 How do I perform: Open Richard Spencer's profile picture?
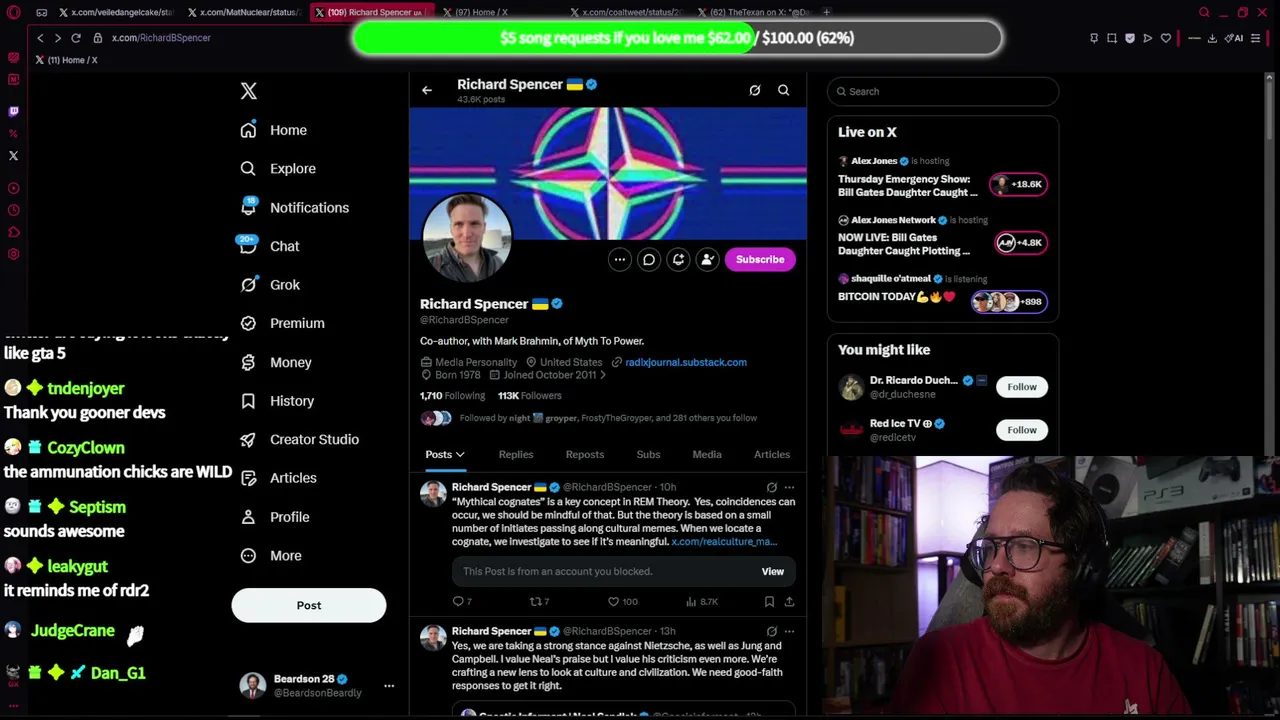tap(467, 237)
